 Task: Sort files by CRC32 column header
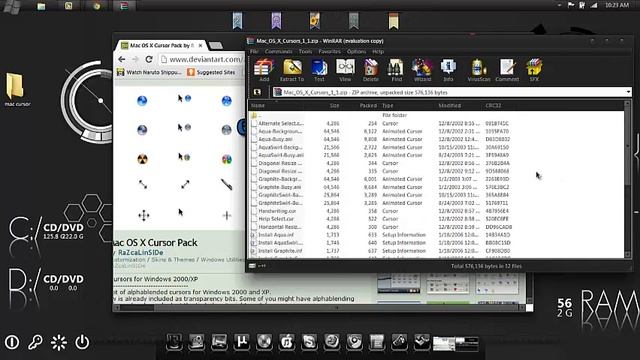point(493,105)
